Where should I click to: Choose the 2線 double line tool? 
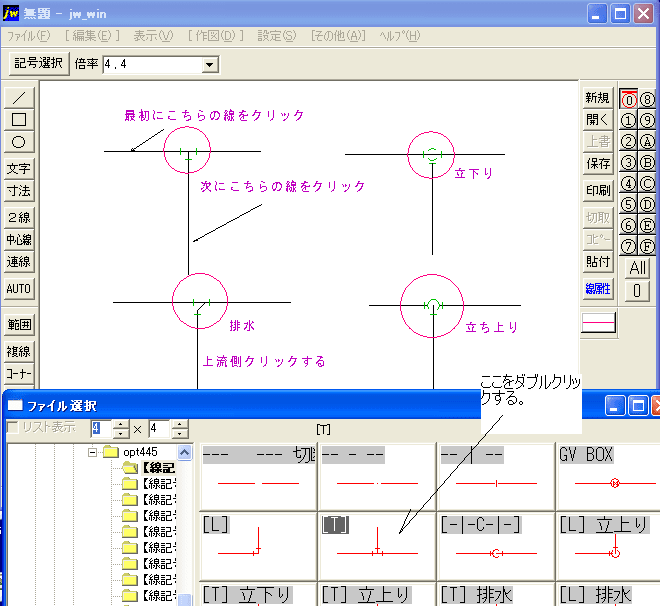[x=19, y=217]
